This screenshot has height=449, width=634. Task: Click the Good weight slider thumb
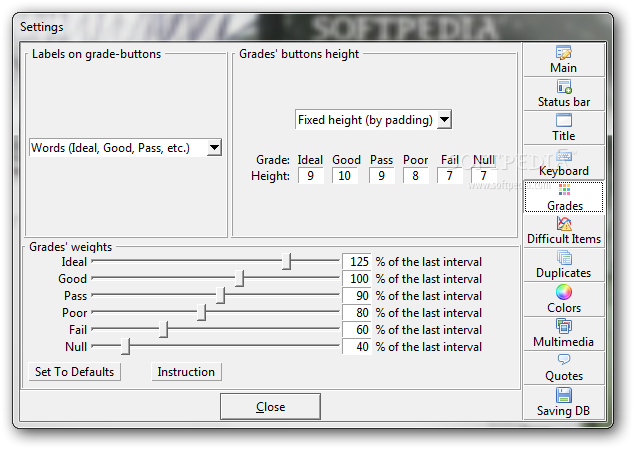[x=239, y=278]
